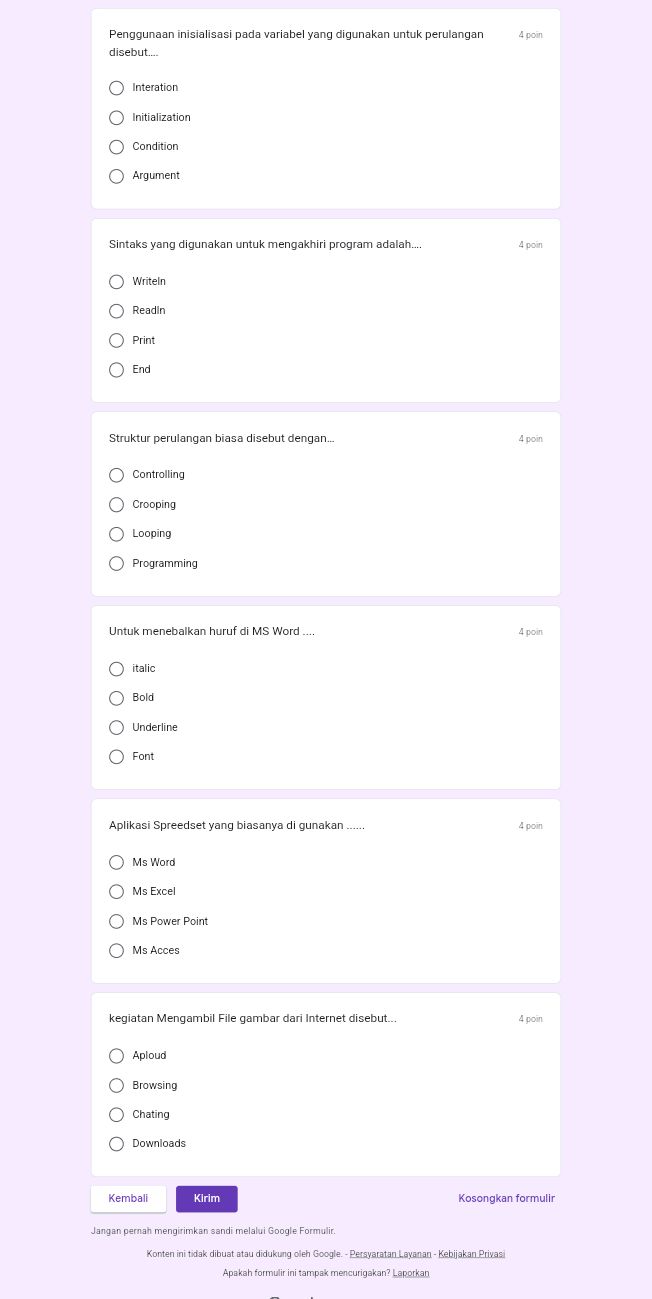
Task: Choose the Argument answer option
Action: 116,176
